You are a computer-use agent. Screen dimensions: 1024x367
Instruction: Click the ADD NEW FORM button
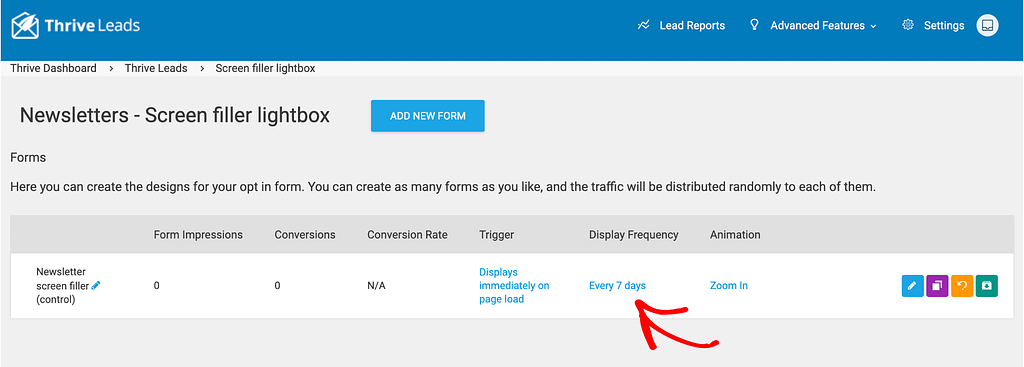[x=428, y=116]
